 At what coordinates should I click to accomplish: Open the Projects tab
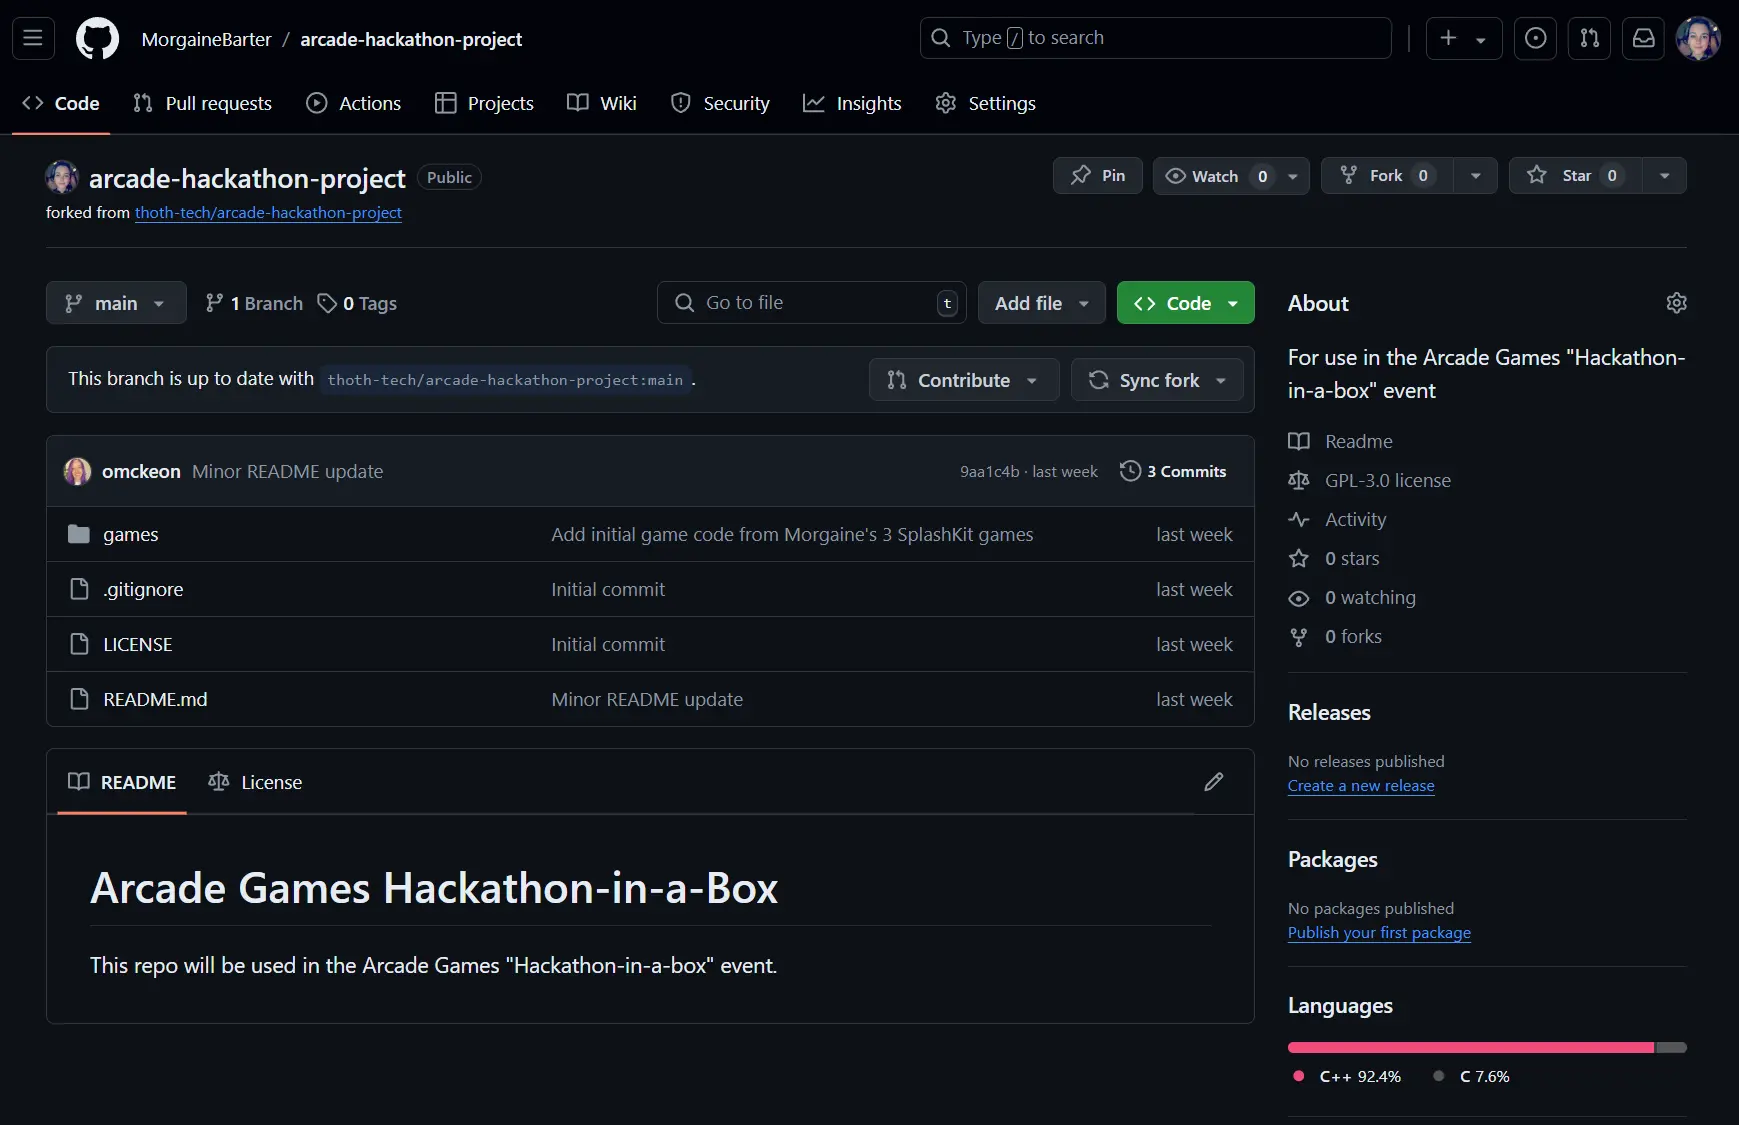tap(485, 103)
